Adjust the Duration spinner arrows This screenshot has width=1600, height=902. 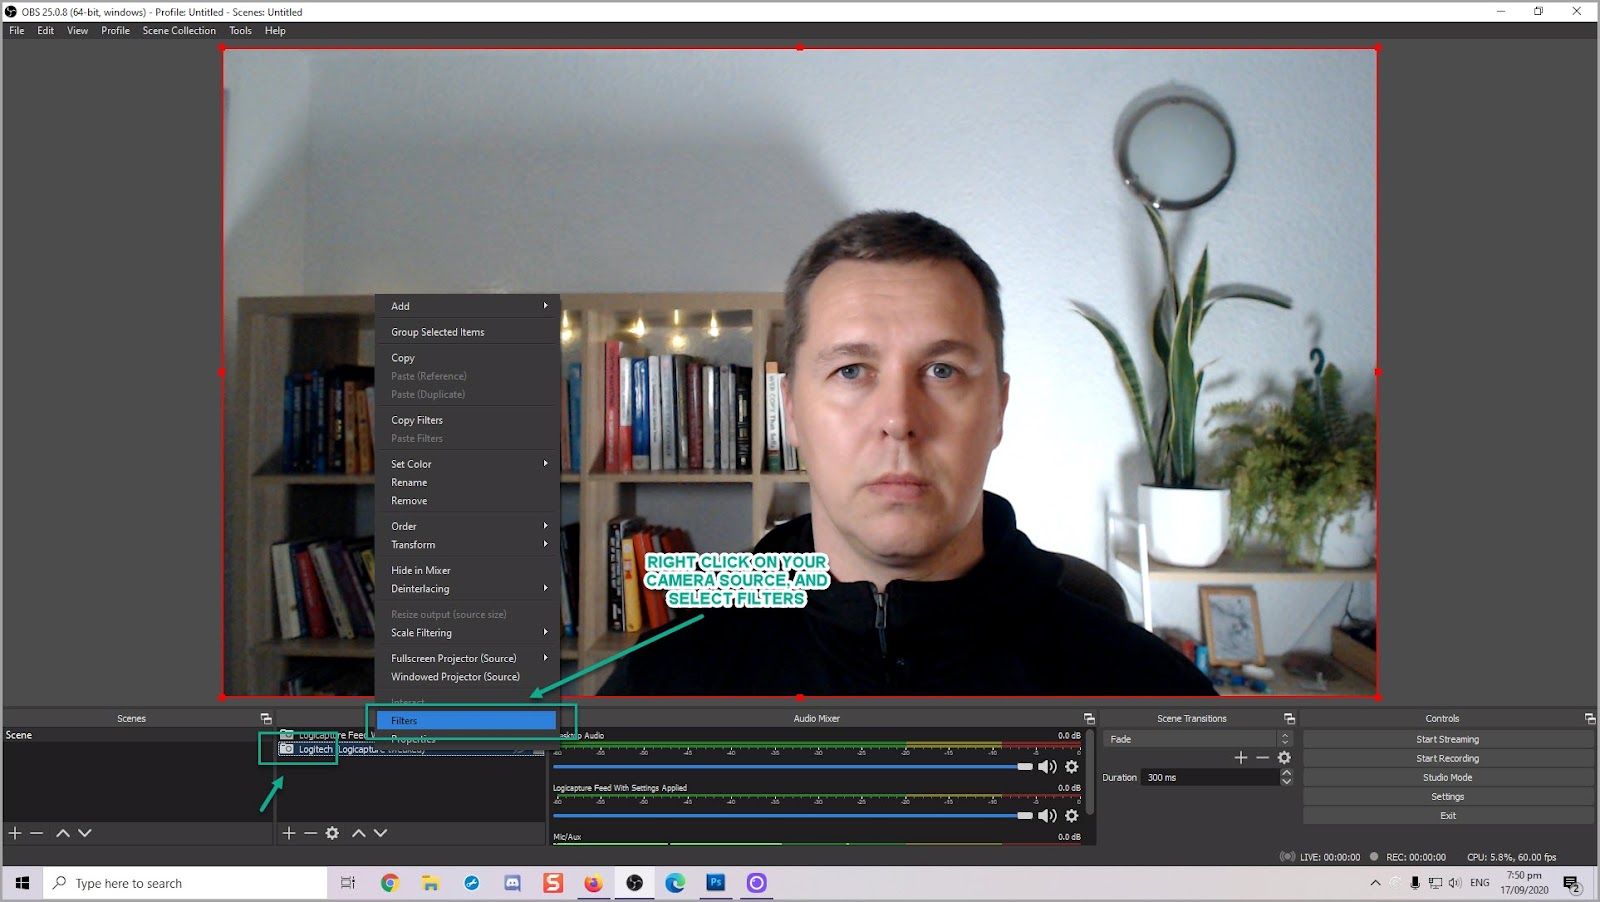coord(1286,777)
